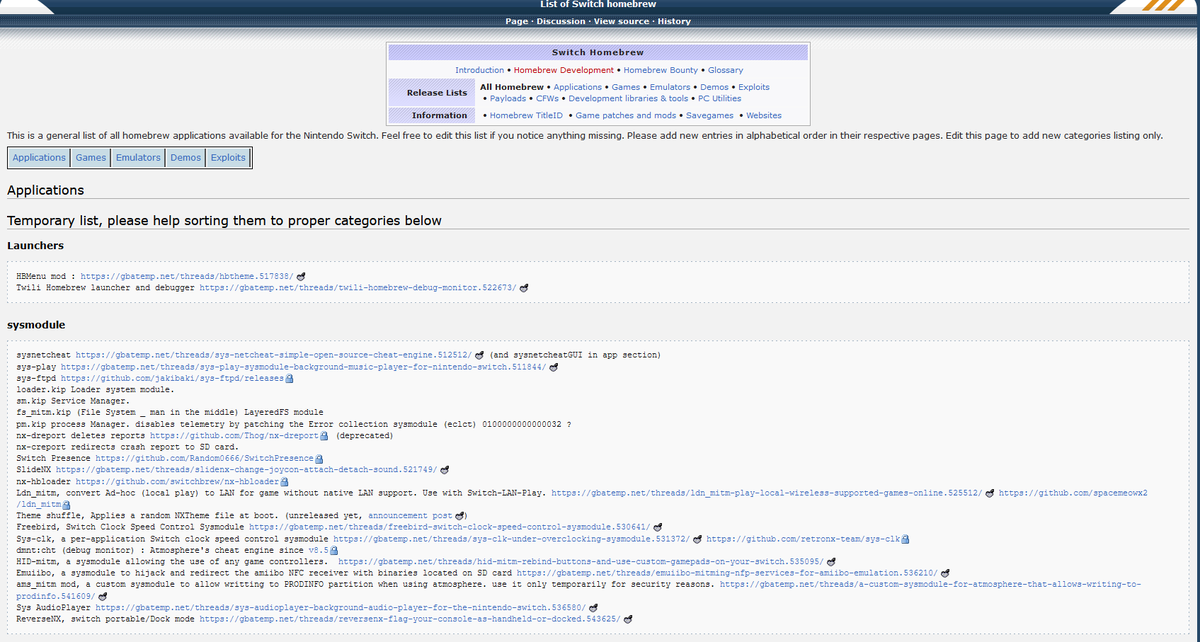Open Applications link in Release Lists row
The height and width of the screenshot is (642, 1200).
pyautogui.click(x=578, y=87)
